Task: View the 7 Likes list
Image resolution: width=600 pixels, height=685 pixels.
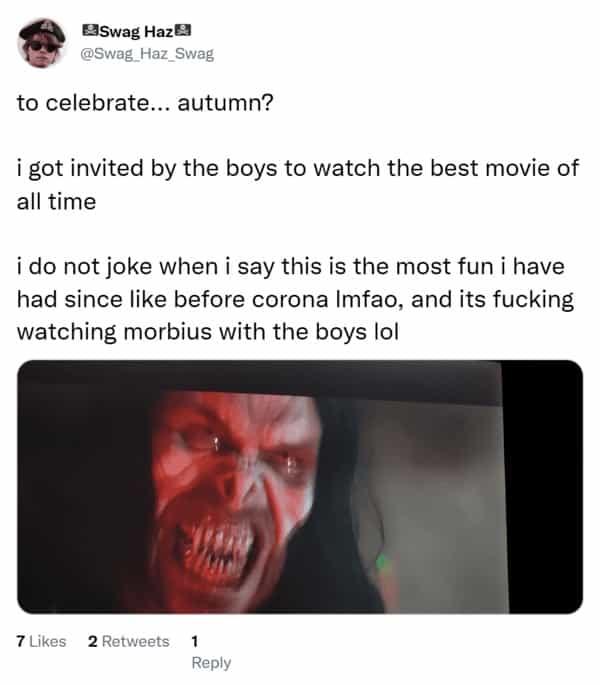Action: [41, 641]
